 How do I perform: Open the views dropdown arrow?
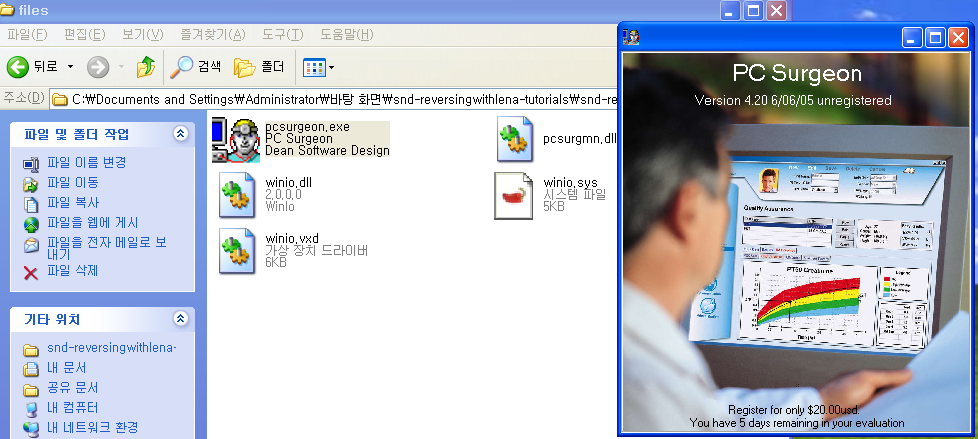coord(331,67)
